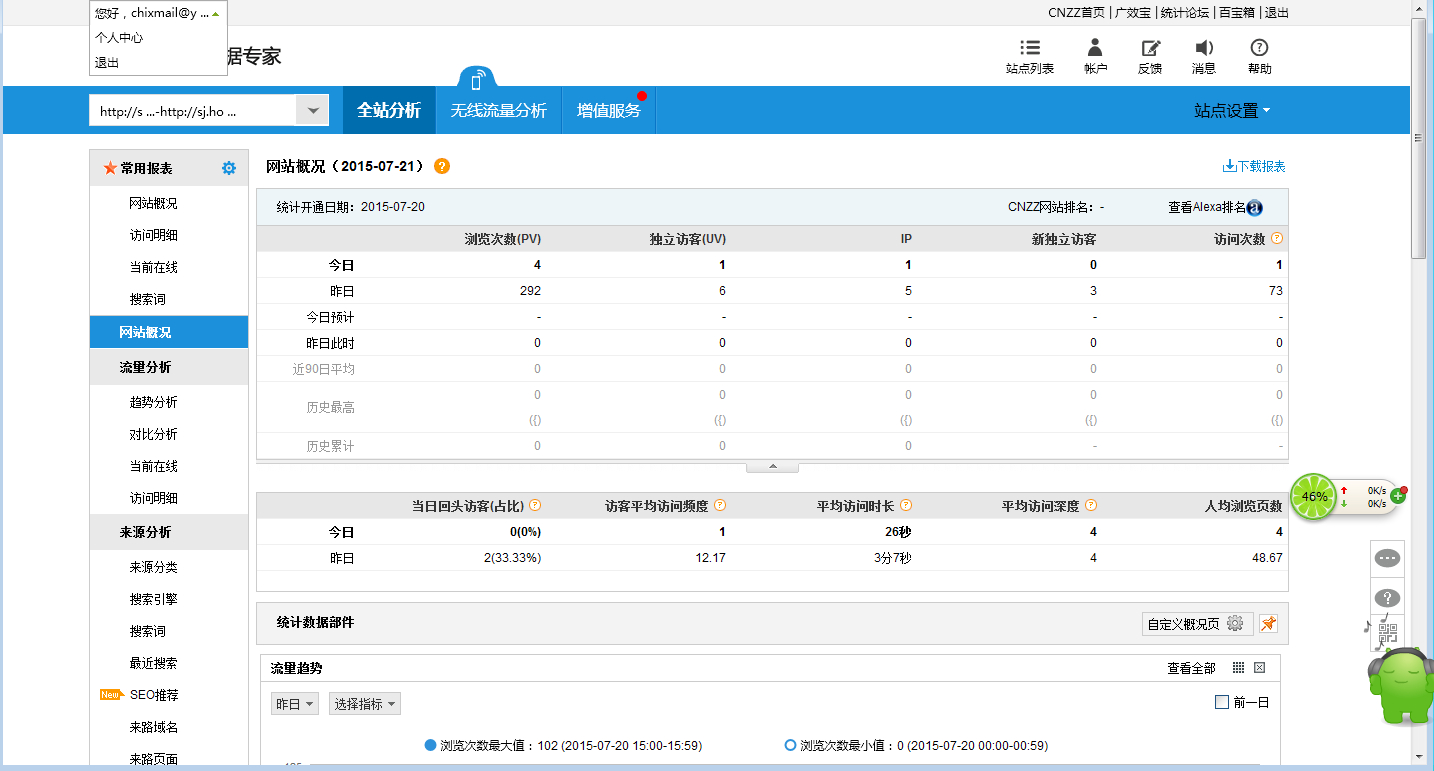Click the gear icon beside 常用报表
This screenshot has height=771, width=1434.
pos(229,168)
